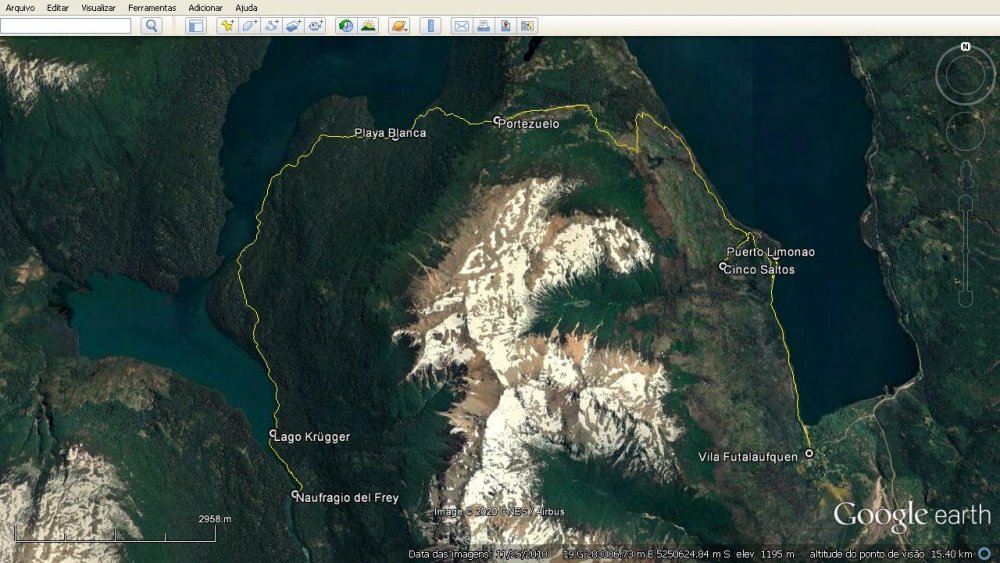Viewport: 1000px width, 563px height.
Task: Open the Ferramentas menu
Action: point(152,8)
